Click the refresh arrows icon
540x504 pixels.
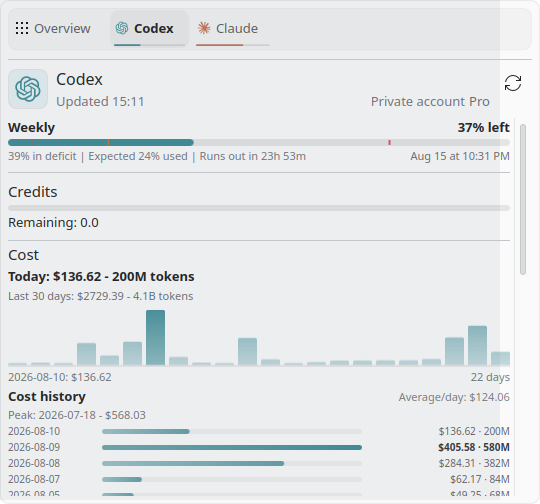point(513,83)
